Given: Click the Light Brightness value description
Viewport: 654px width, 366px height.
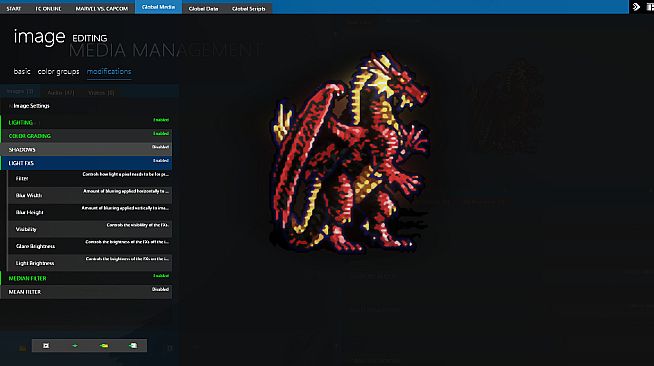Looking at the screenshot, I should tap(127, 259).
